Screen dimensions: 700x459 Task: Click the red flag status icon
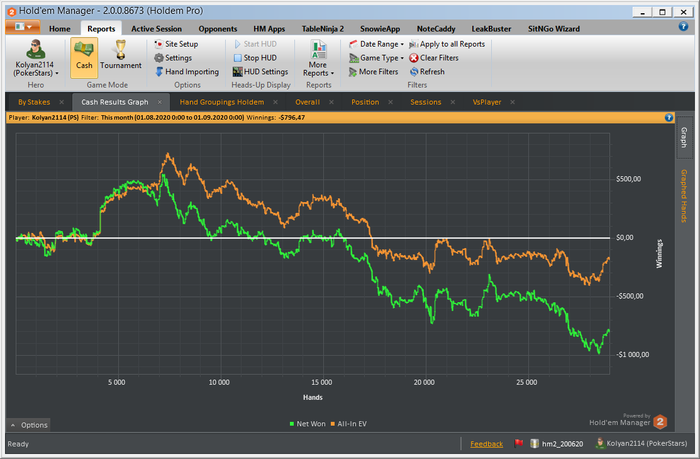point(519,443)
